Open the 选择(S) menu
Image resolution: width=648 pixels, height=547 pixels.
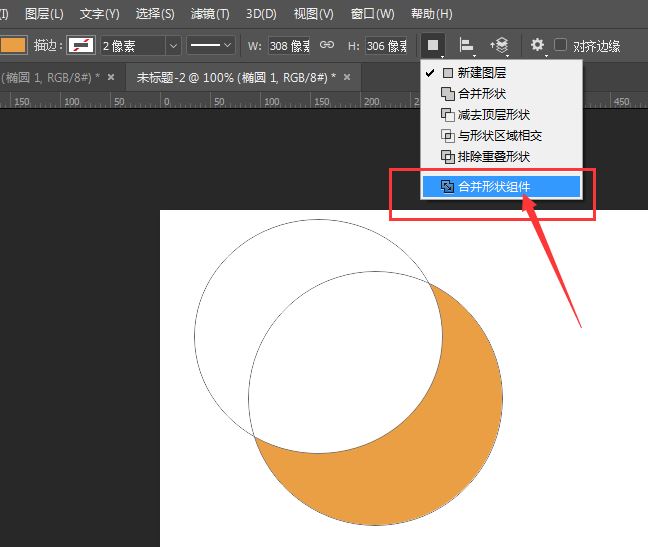[155, 14]
